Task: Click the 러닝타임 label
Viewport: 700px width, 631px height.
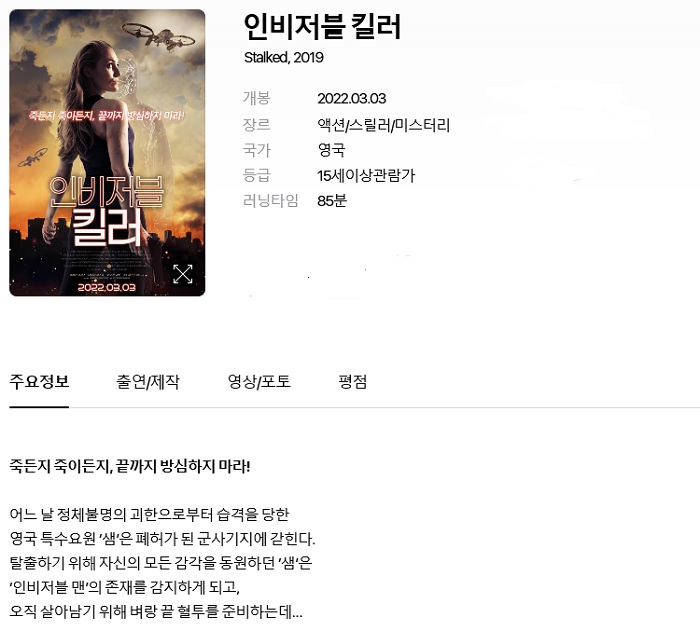Action: pyautogui.click(x=271, y=201)
